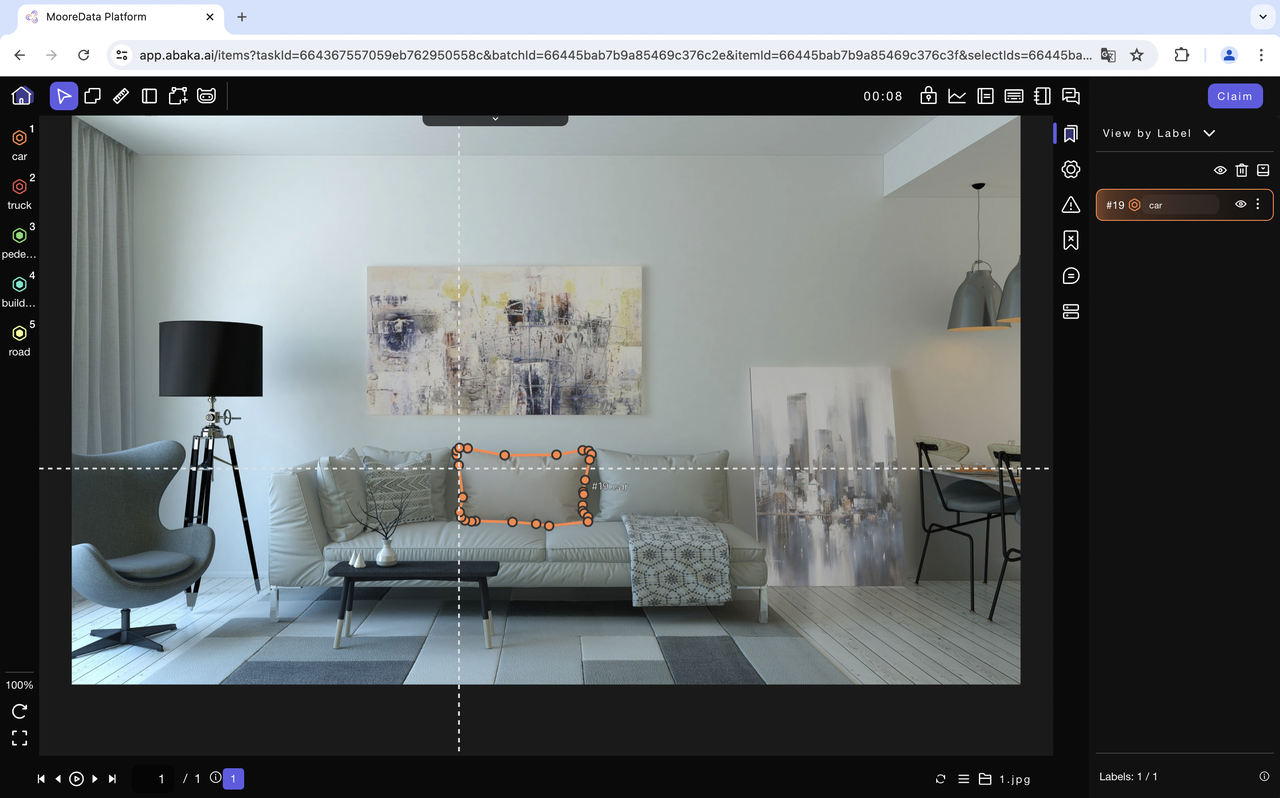Click the lock icon beside the timer
Image resolution: width=1280 pixels, height=798 pixels.
[928, 96]
